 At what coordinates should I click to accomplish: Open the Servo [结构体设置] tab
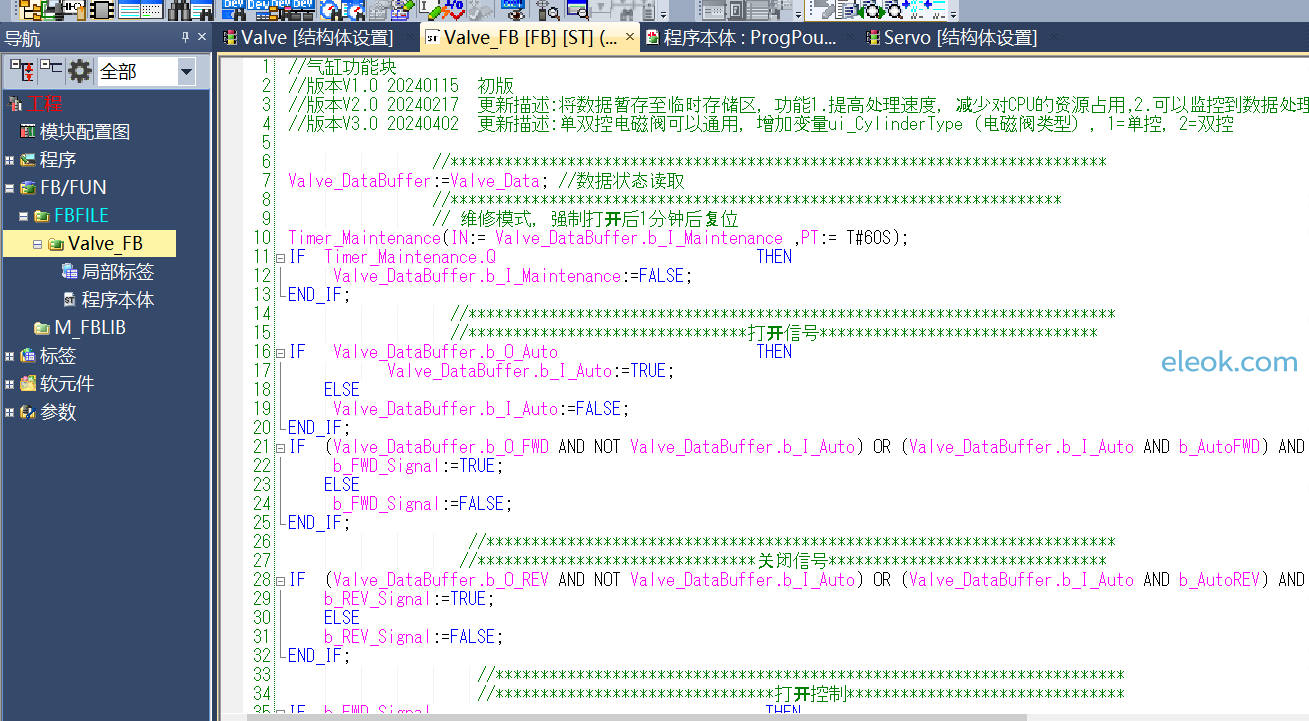[x=960, y=38]
